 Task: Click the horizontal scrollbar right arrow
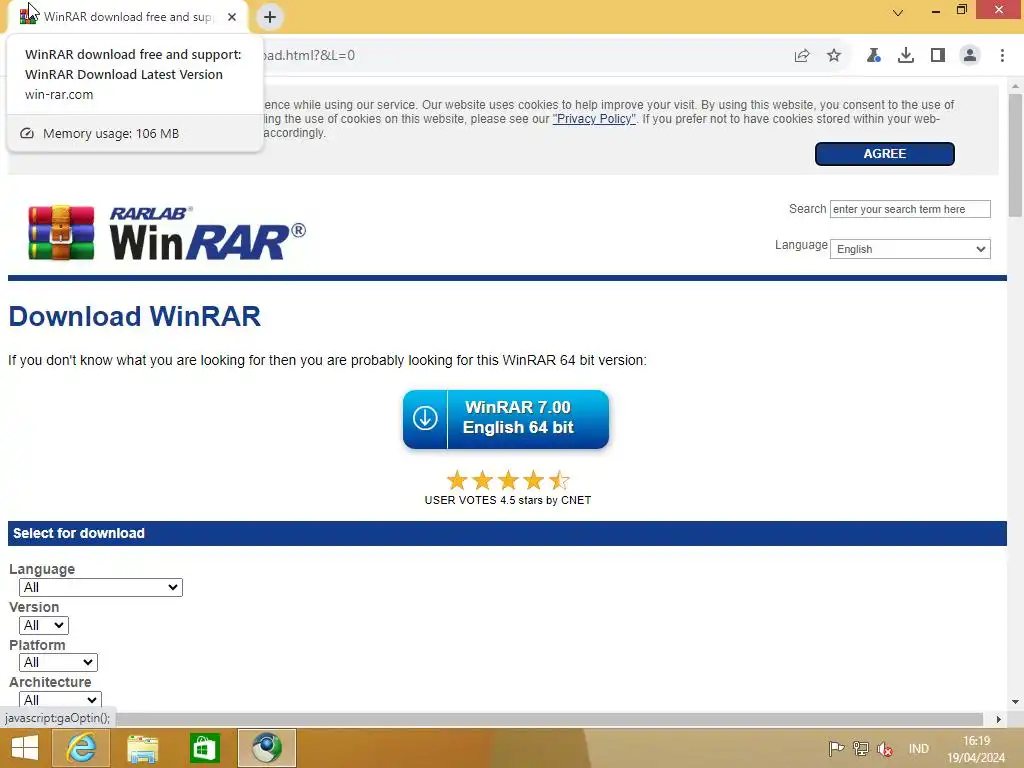(998, 719)
